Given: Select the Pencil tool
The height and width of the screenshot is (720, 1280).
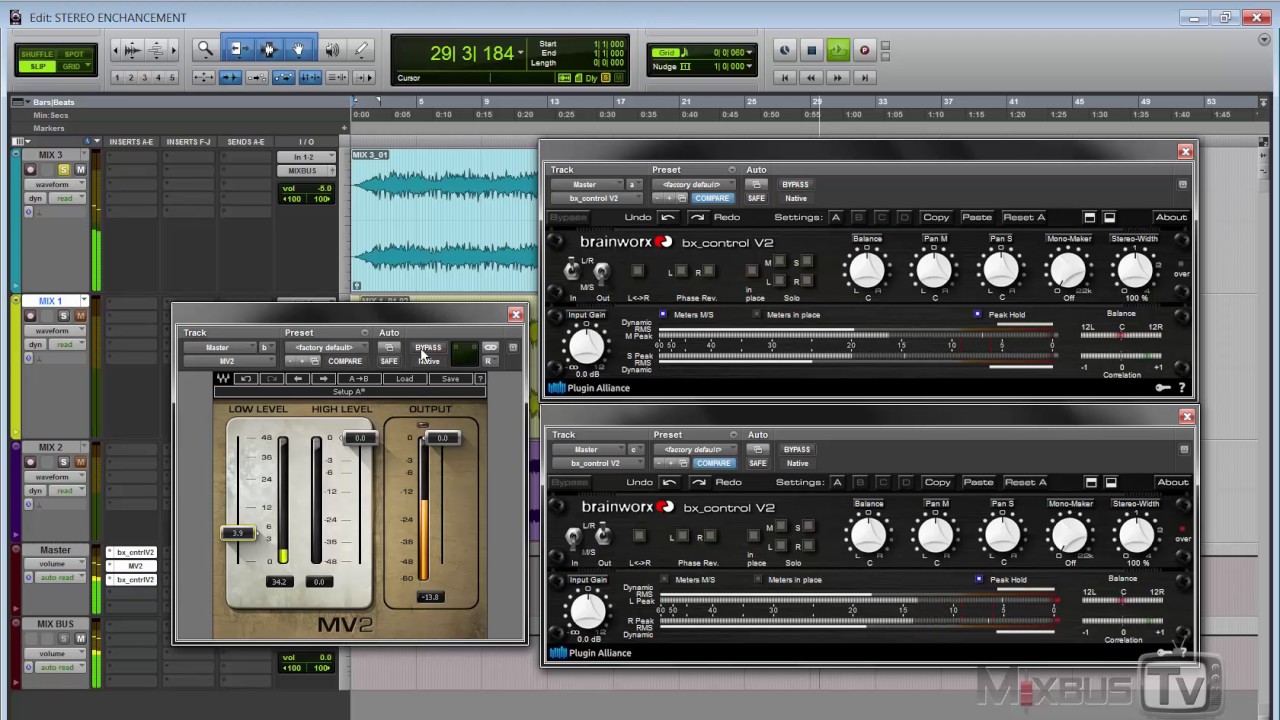Looking at the screenshot, I should (x=362, y=49).
